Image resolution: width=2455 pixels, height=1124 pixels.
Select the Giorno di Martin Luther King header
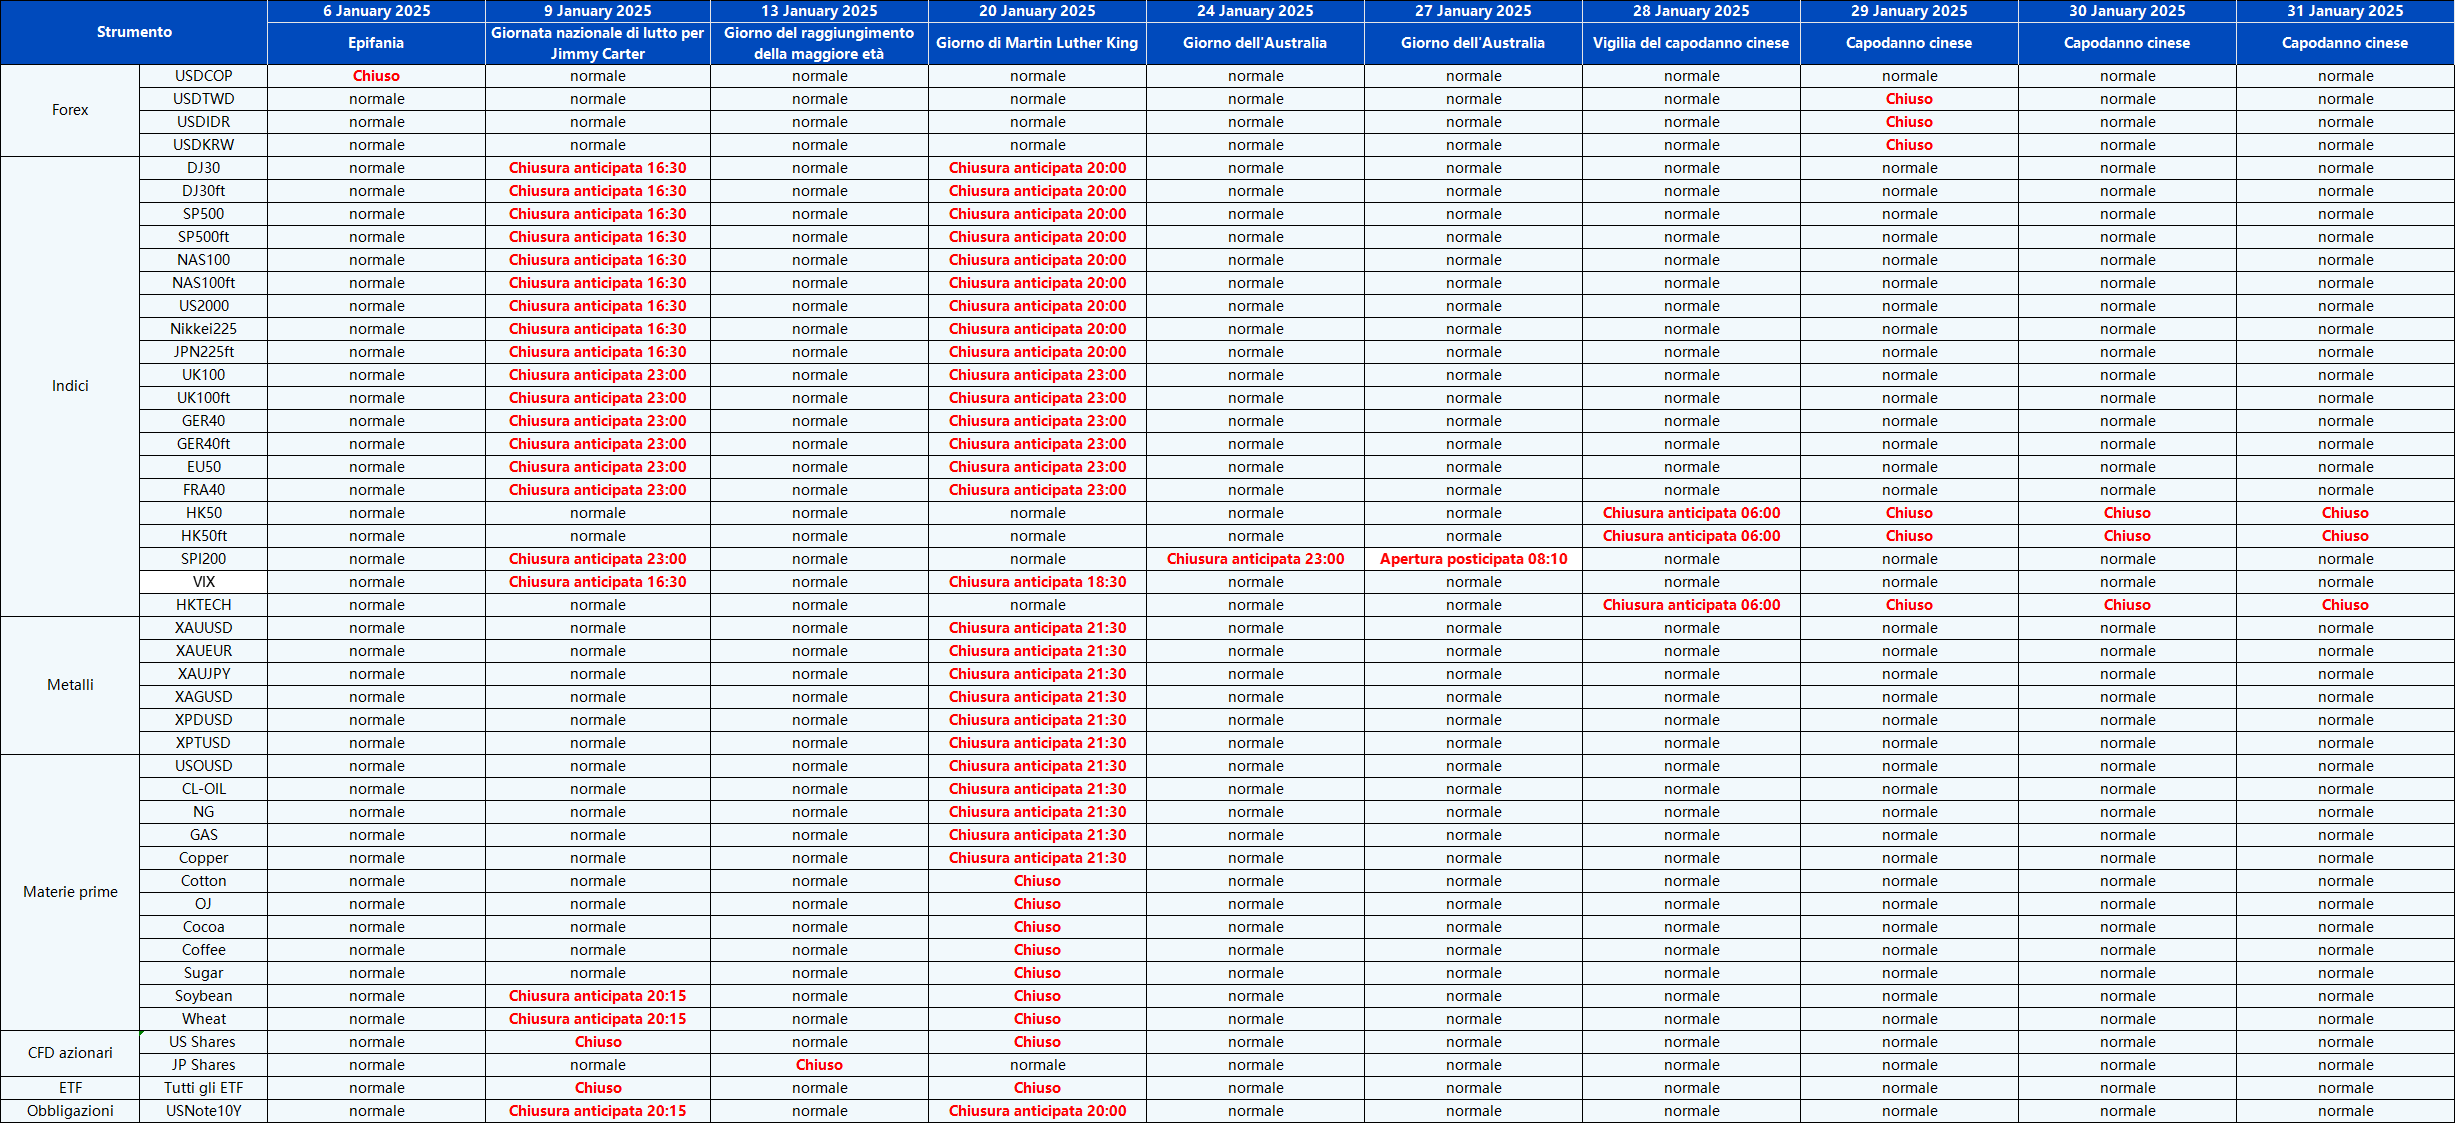point(1037,43)
